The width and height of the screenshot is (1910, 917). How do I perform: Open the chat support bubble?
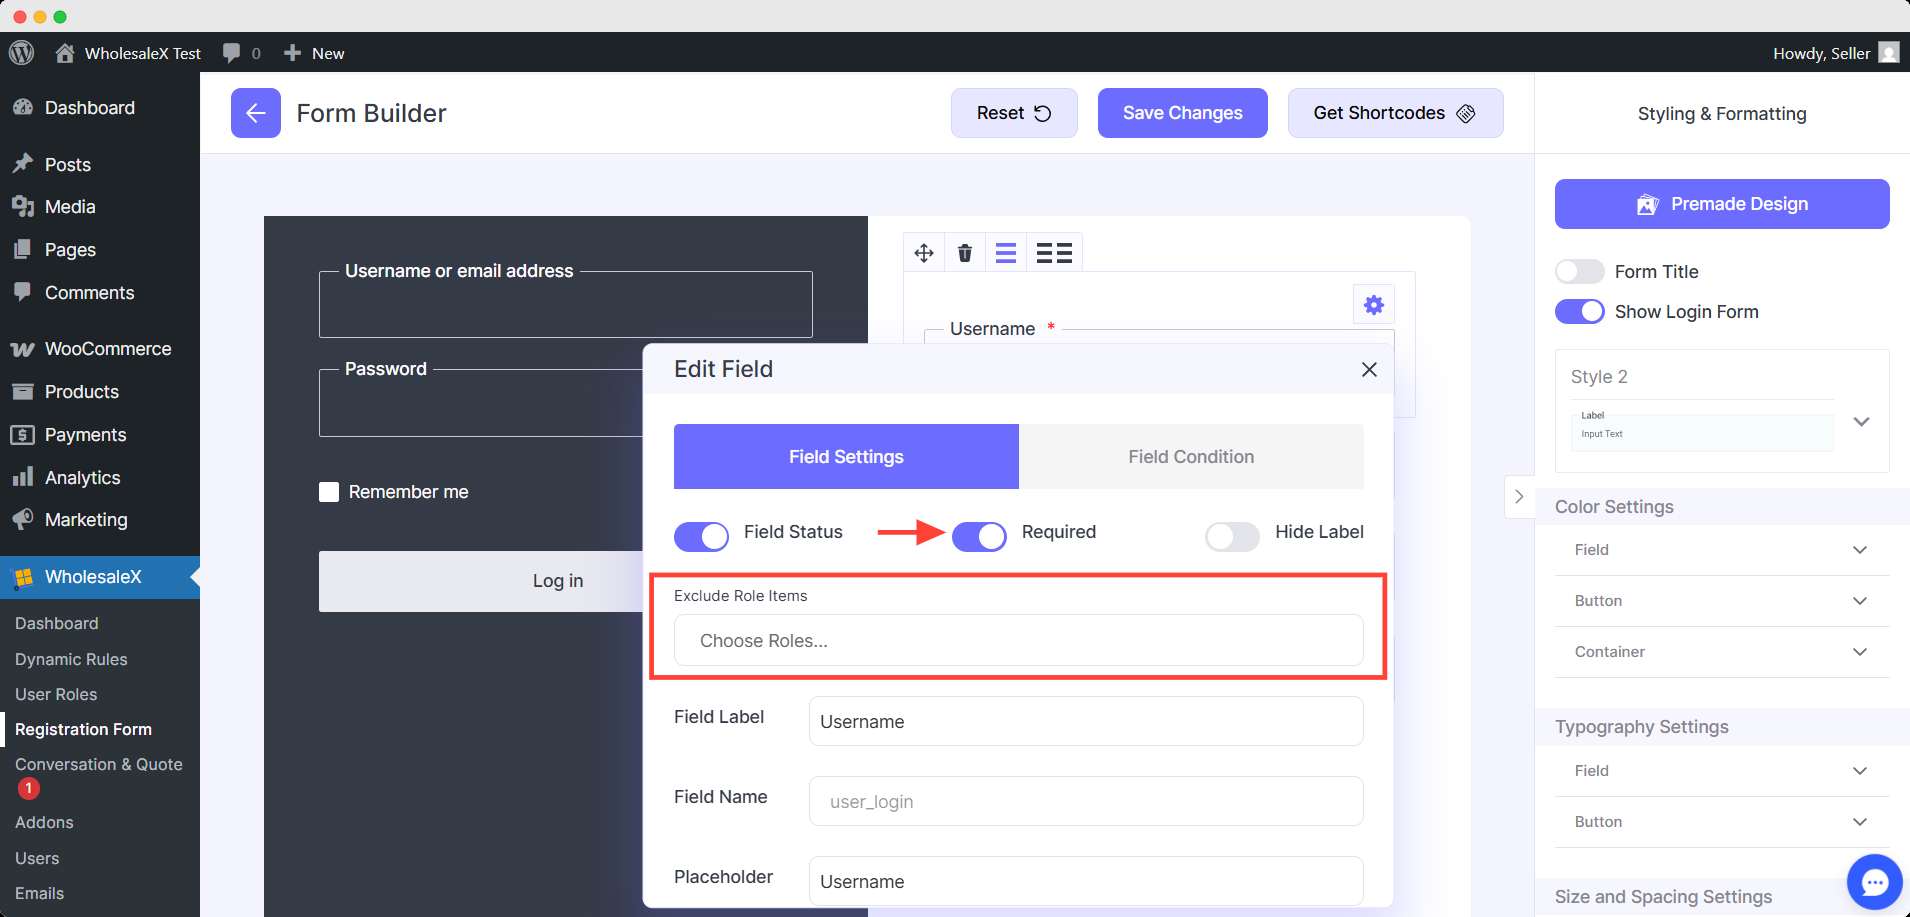[x=1874, y=882]
